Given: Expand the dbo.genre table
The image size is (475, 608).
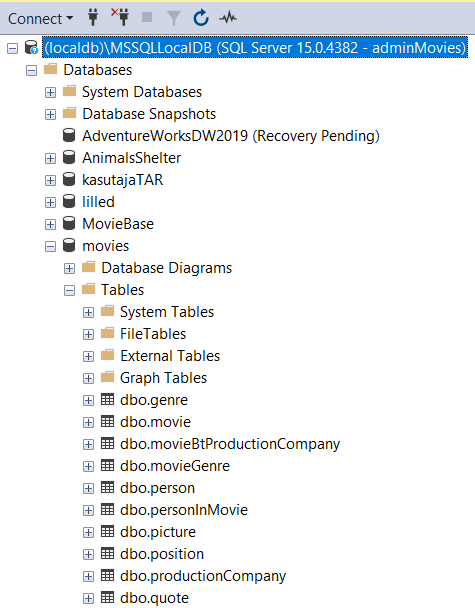Looking at the screenshot, I should 88,400.
